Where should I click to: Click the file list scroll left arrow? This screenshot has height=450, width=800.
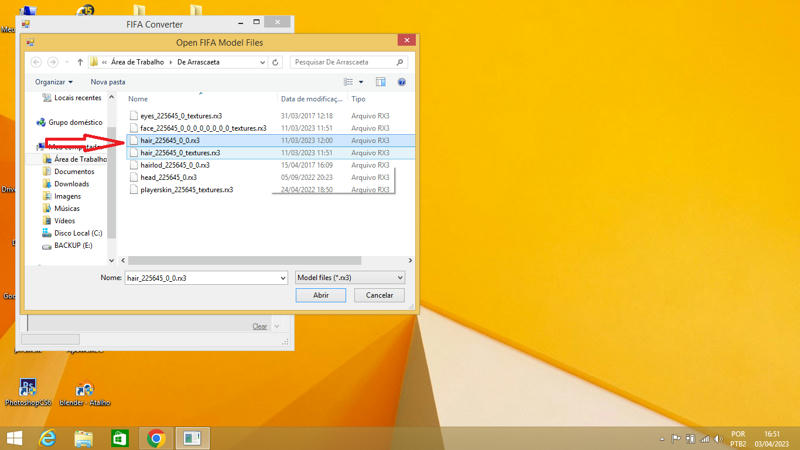click(x=123, y=260)
